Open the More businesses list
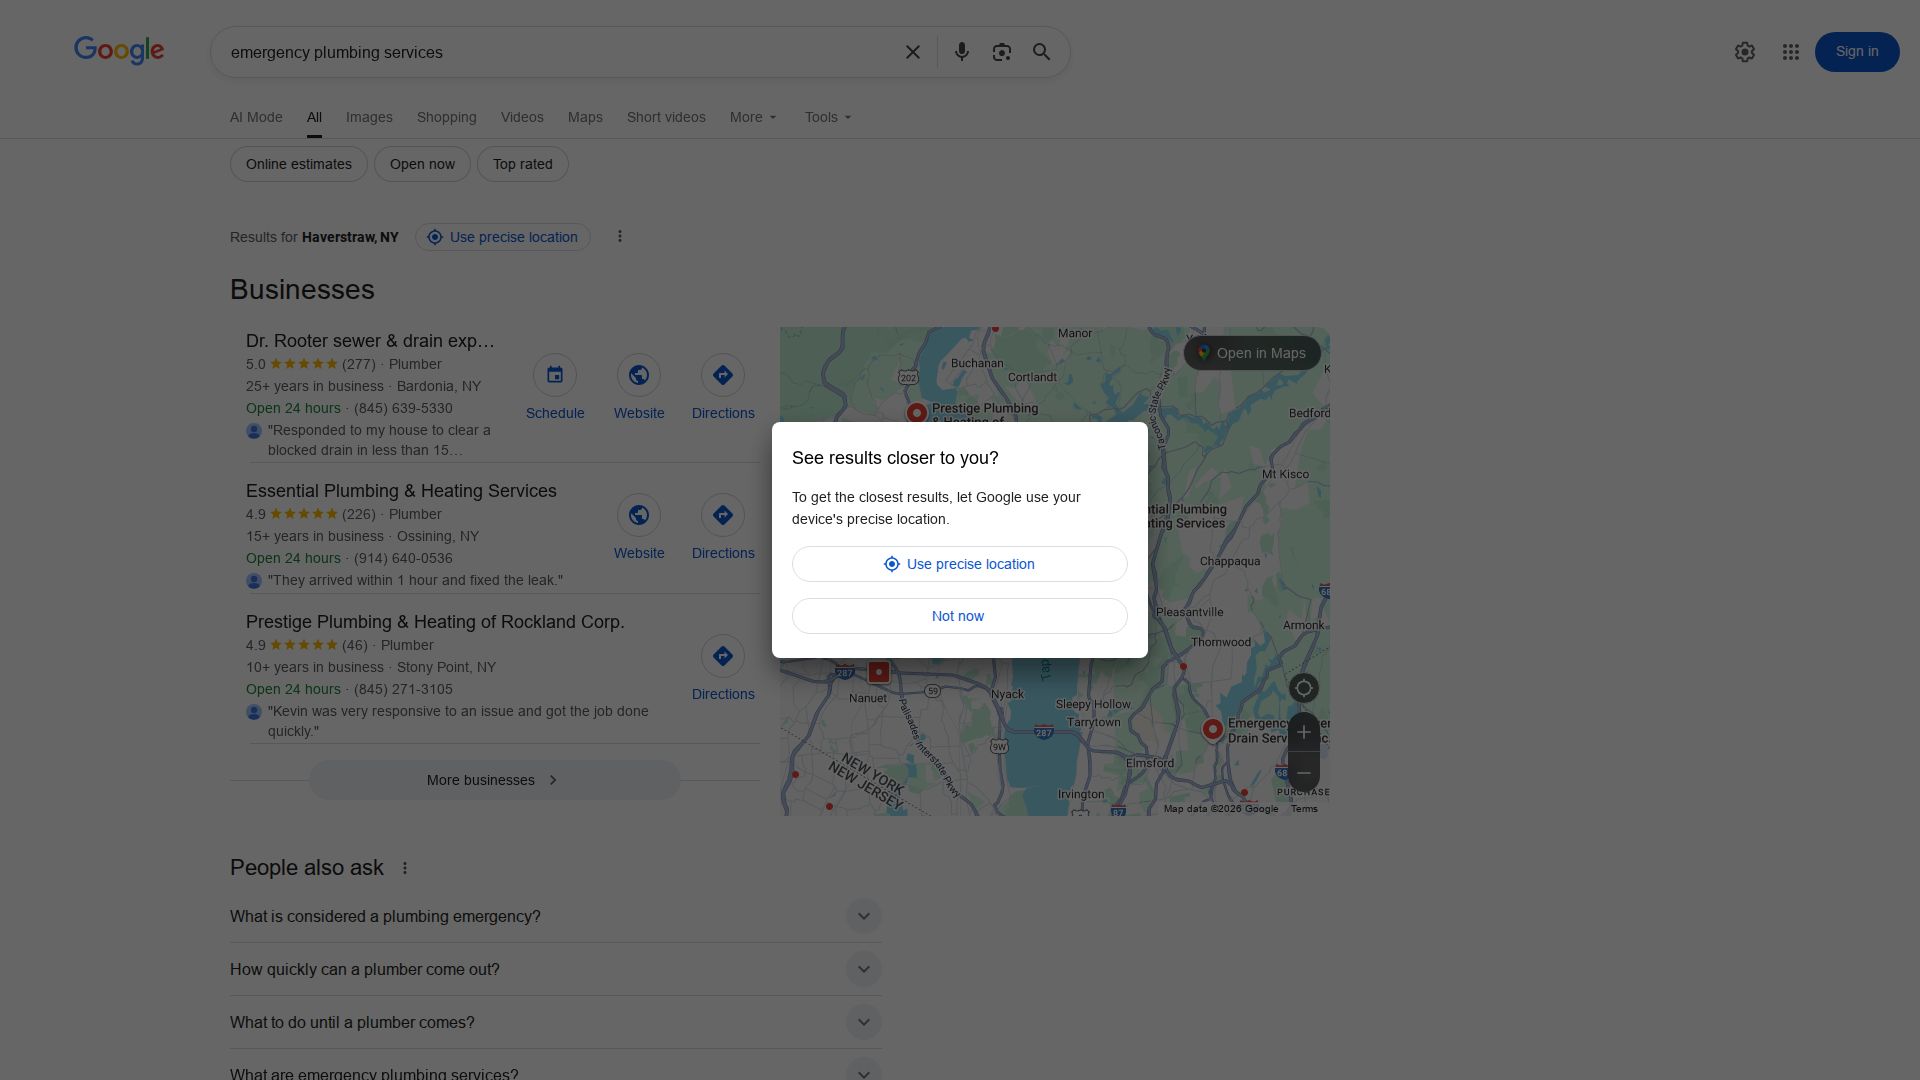The height and width of the screenshot is (1080, 1920). pos(493,779)
